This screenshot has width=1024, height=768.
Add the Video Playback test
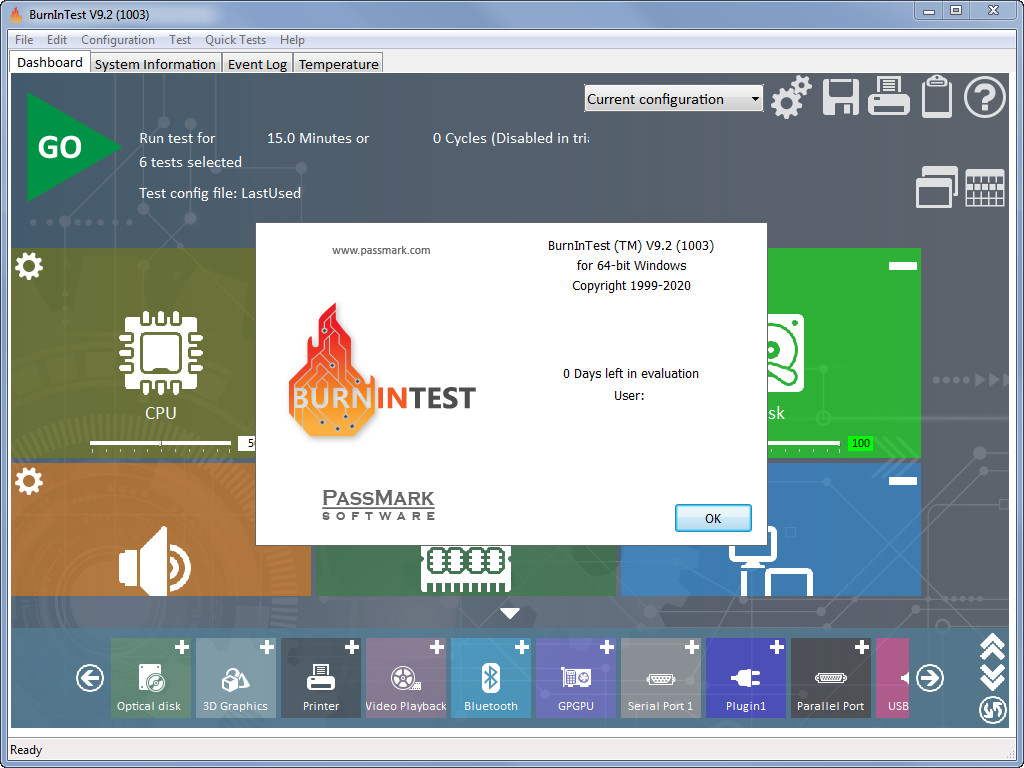pos(437,647)
